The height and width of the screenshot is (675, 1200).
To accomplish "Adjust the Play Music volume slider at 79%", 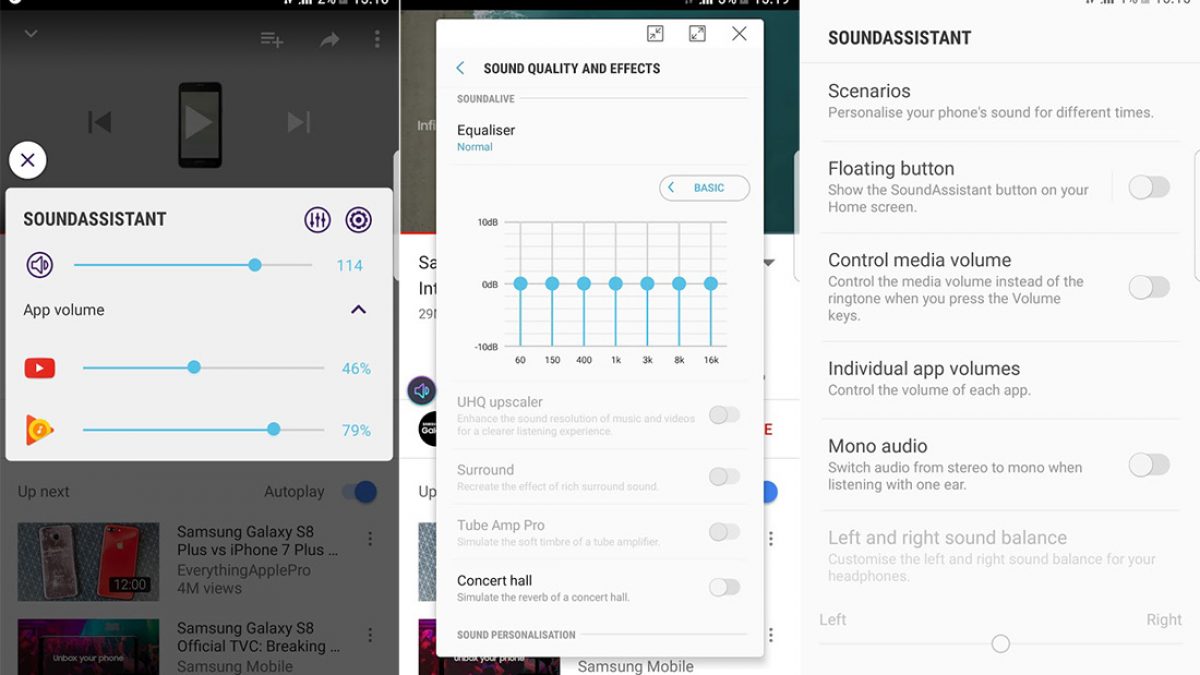I will [x=203, y=430].
